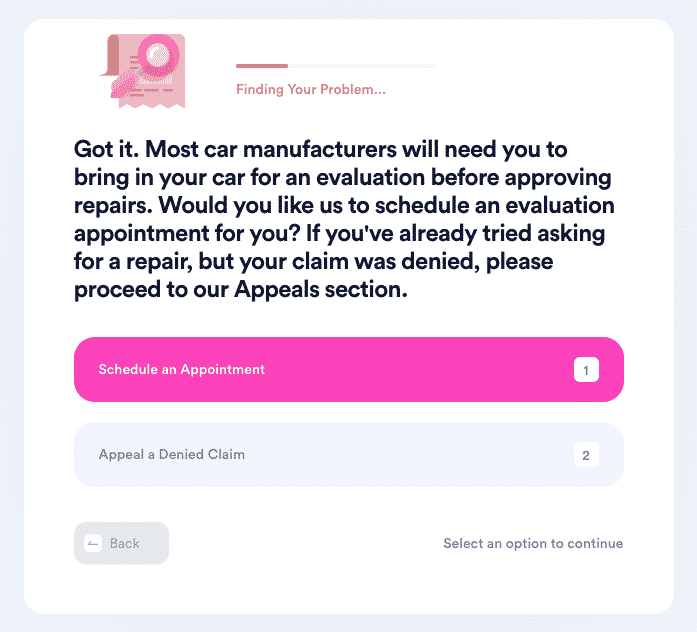Click the number 2 shortcut badge

click(586, 455)
